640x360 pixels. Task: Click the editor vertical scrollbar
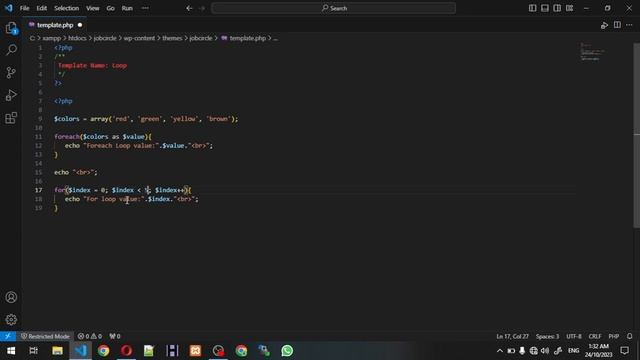click(636, 135)
